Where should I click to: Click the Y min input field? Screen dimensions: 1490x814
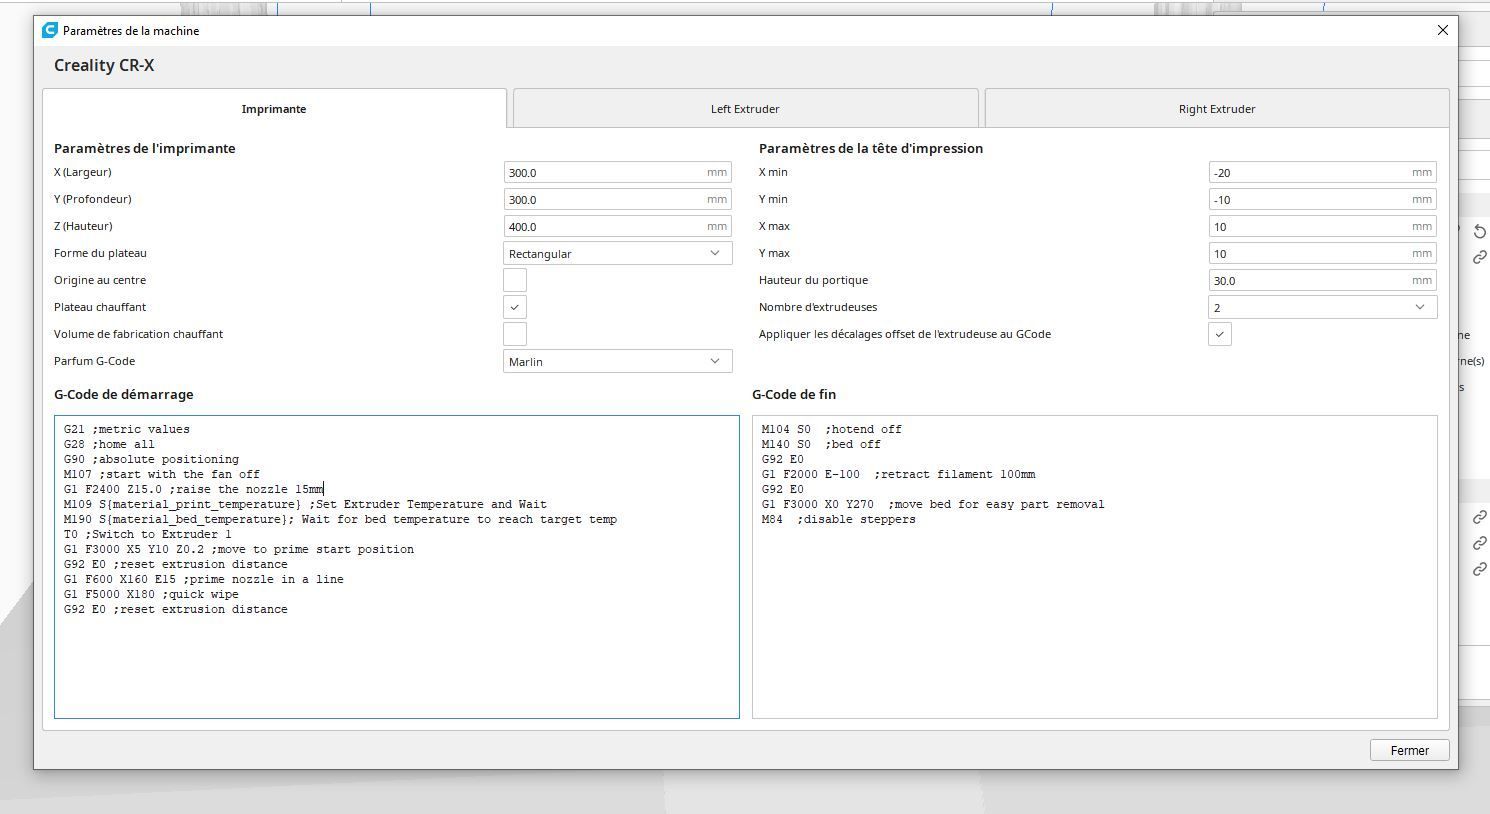(x=1322, y=199)
